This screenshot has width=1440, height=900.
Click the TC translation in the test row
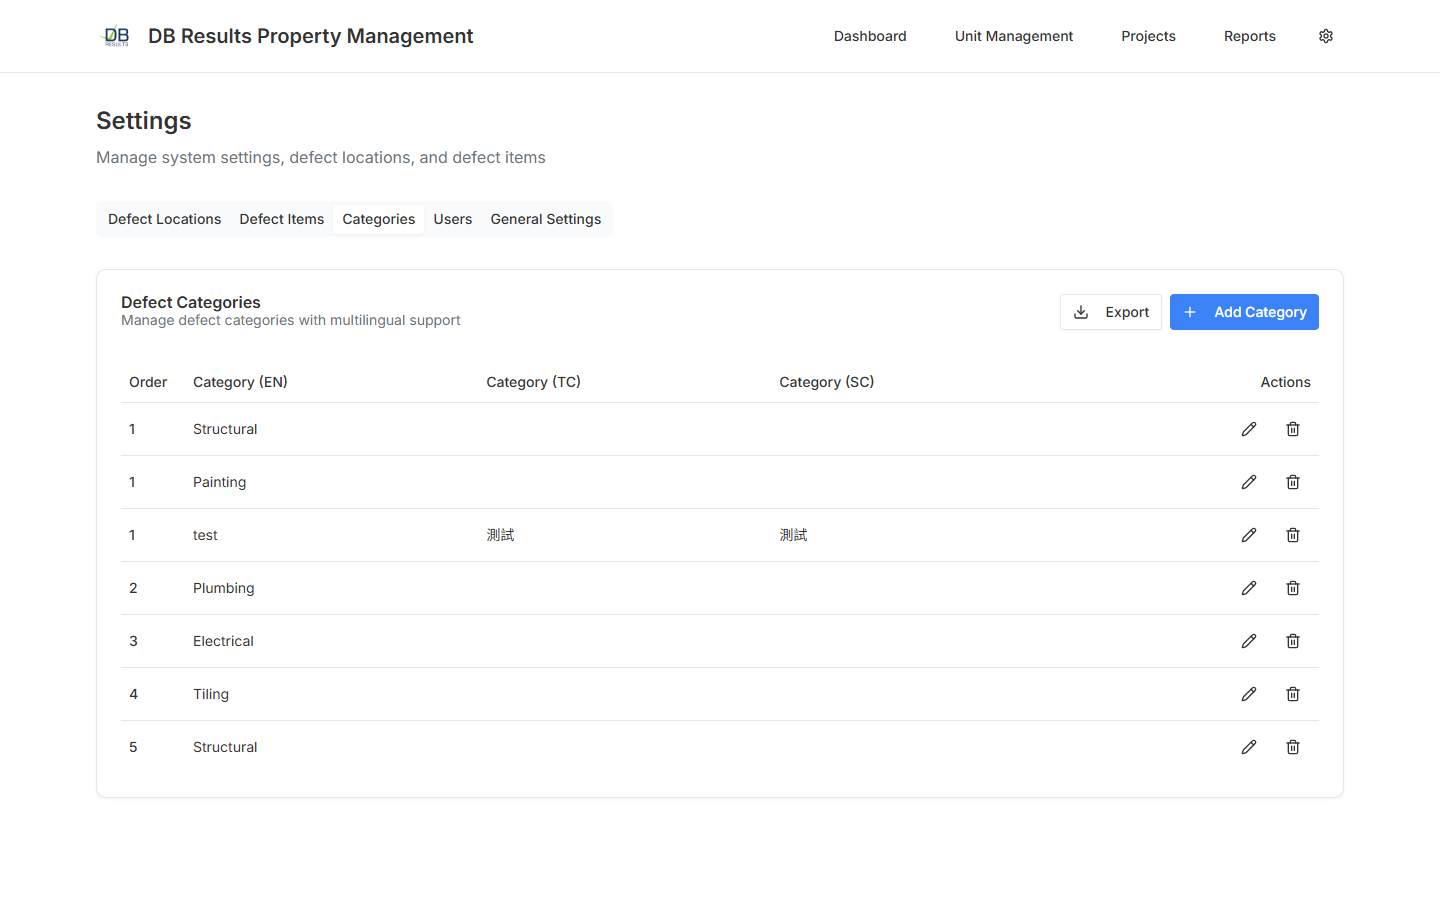point(500,535)
